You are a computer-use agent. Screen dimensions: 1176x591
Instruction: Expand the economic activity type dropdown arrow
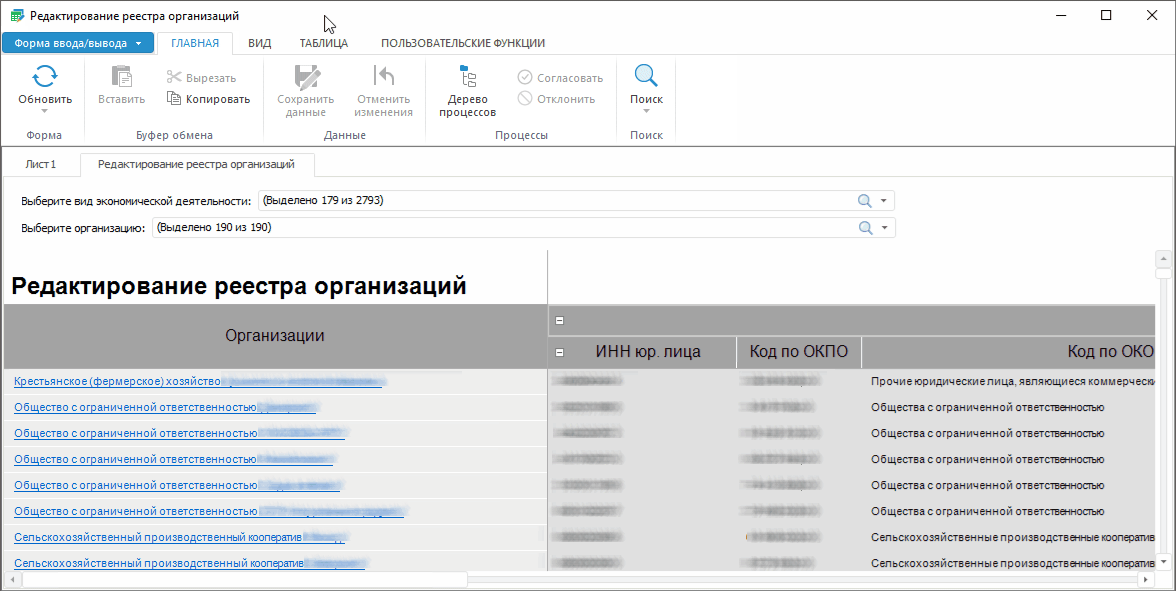(x=884, y=201)
